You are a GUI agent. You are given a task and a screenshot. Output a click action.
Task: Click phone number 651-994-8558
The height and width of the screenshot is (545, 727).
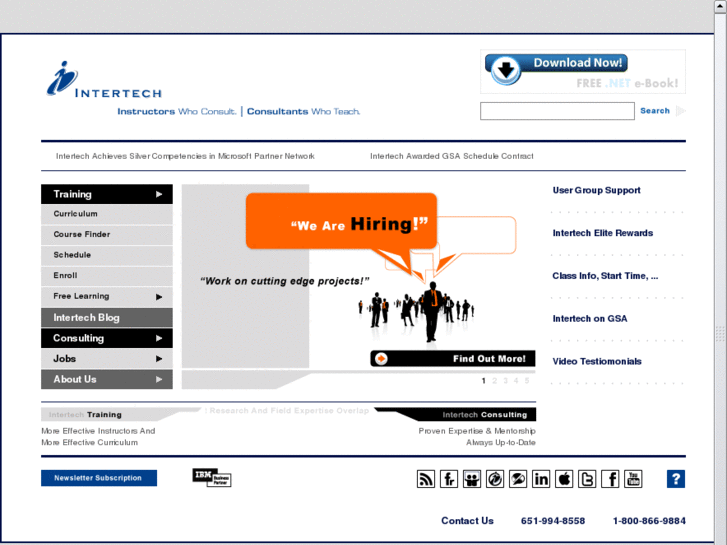(553, 521)
